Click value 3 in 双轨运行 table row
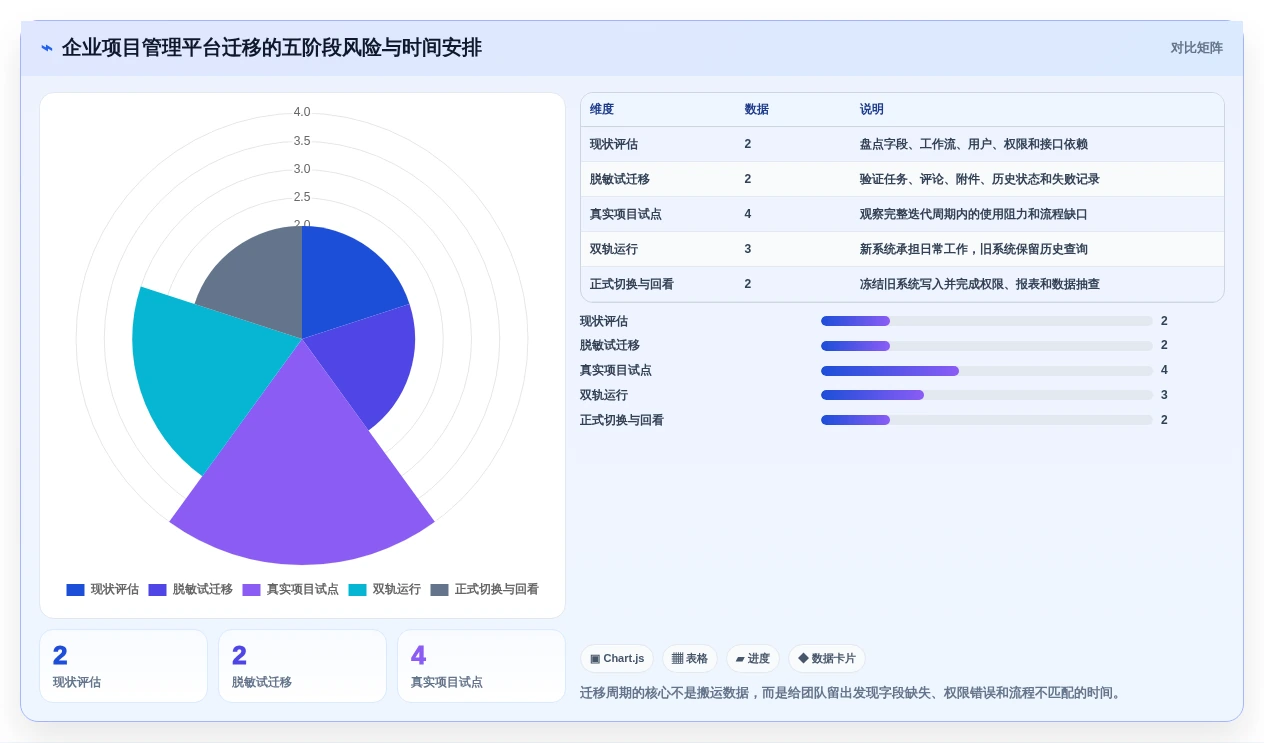1264x743 pixels. (x=748, y=249)
